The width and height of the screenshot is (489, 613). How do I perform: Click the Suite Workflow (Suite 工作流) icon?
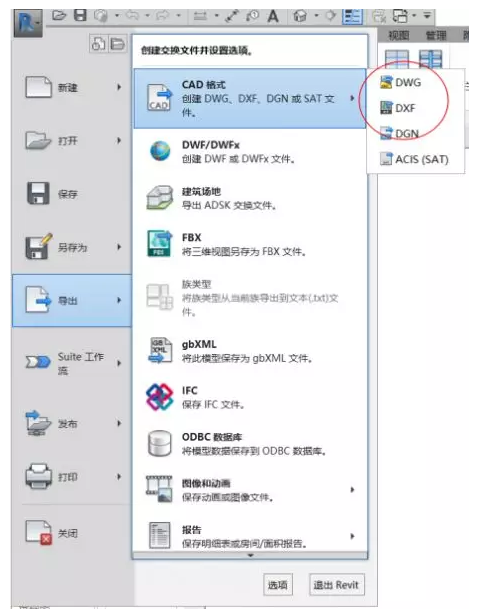point(38,362)
